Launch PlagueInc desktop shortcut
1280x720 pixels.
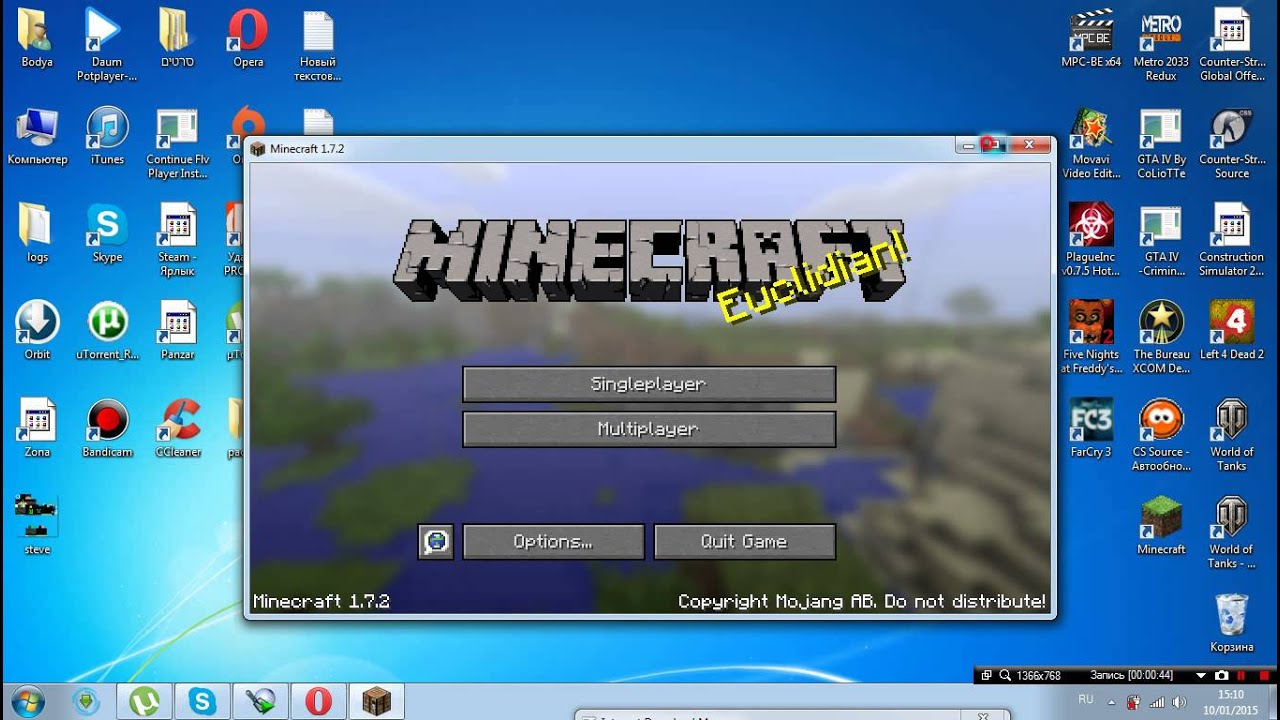point(1091,240)
